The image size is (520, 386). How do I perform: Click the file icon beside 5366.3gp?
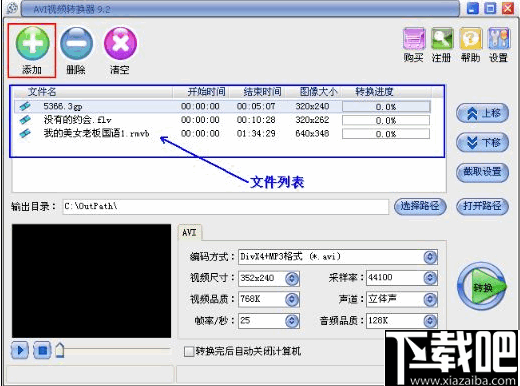click(25, 106)
